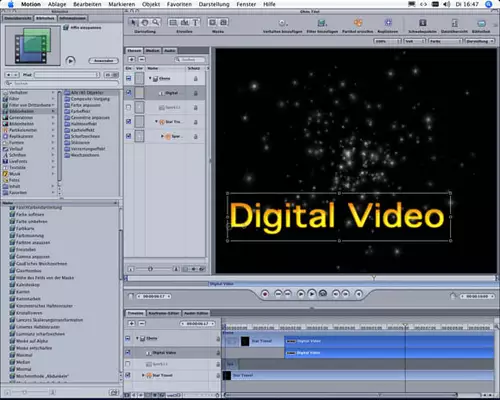The width and height of the screenshot is (500, 400).
Task: Click the record button in transport
Action: click(265, 294)
